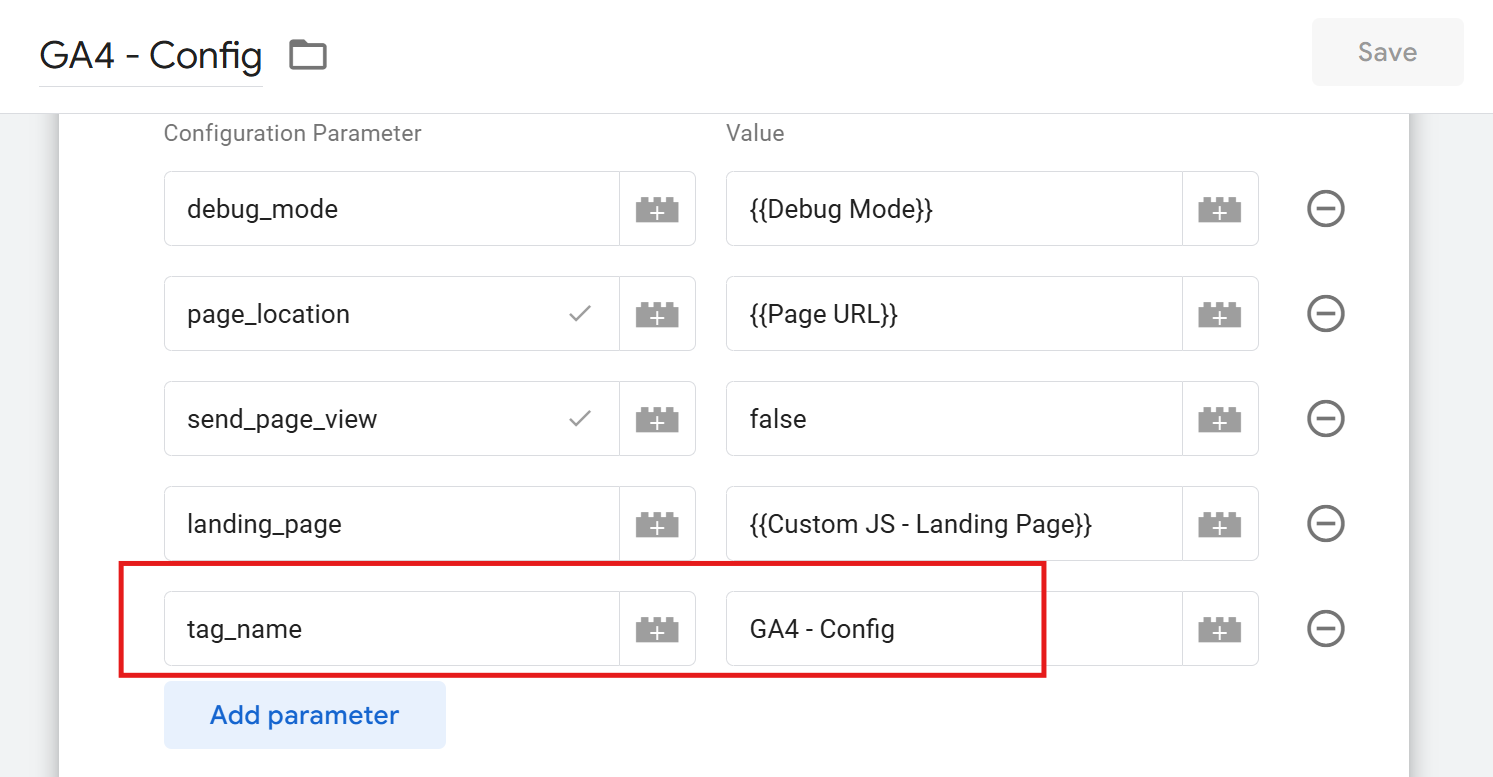Open variable picker for page_location parameter name
The width and height of the screenshot is (1493, 777).
[x=657, y=314]
